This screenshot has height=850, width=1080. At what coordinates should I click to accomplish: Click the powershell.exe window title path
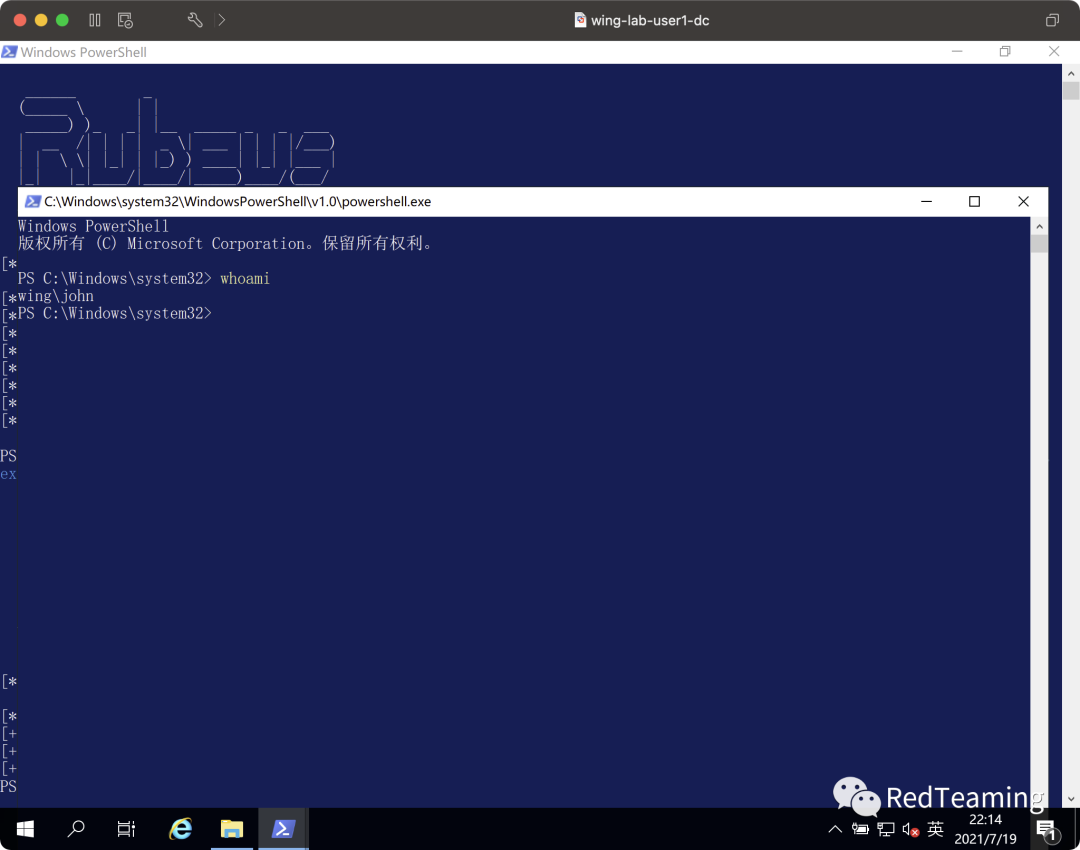point(238,201)
